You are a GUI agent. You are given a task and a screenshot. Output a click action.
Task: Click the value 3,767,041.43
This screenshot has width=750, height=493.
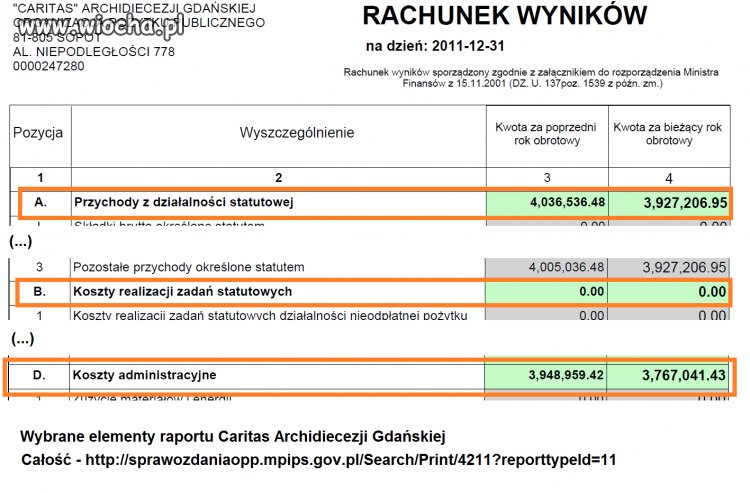pos(684,375)
